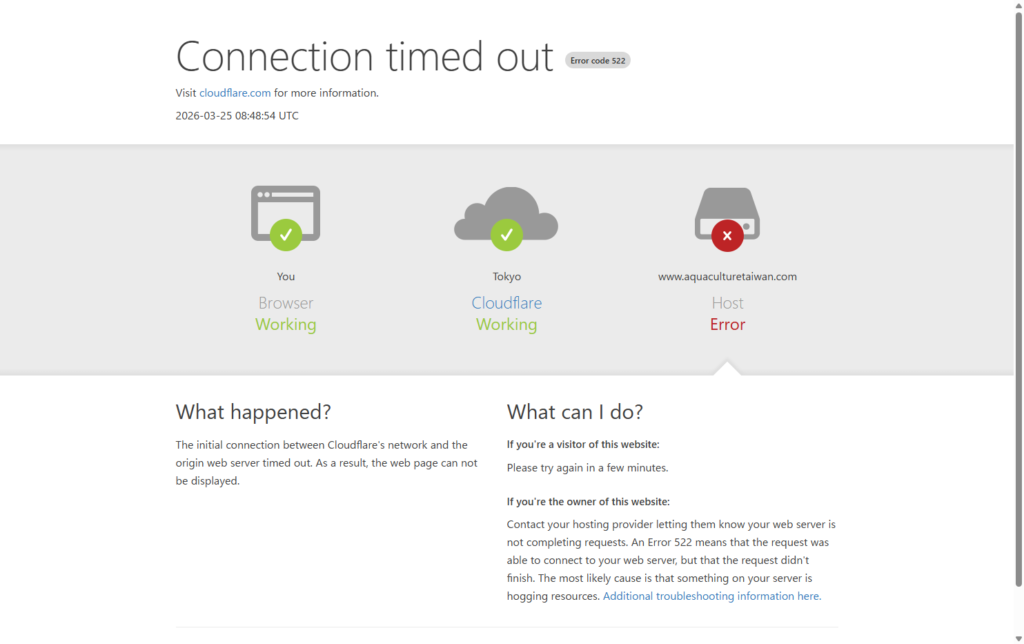Click the scrollbar down arrow

(1018, 637)
